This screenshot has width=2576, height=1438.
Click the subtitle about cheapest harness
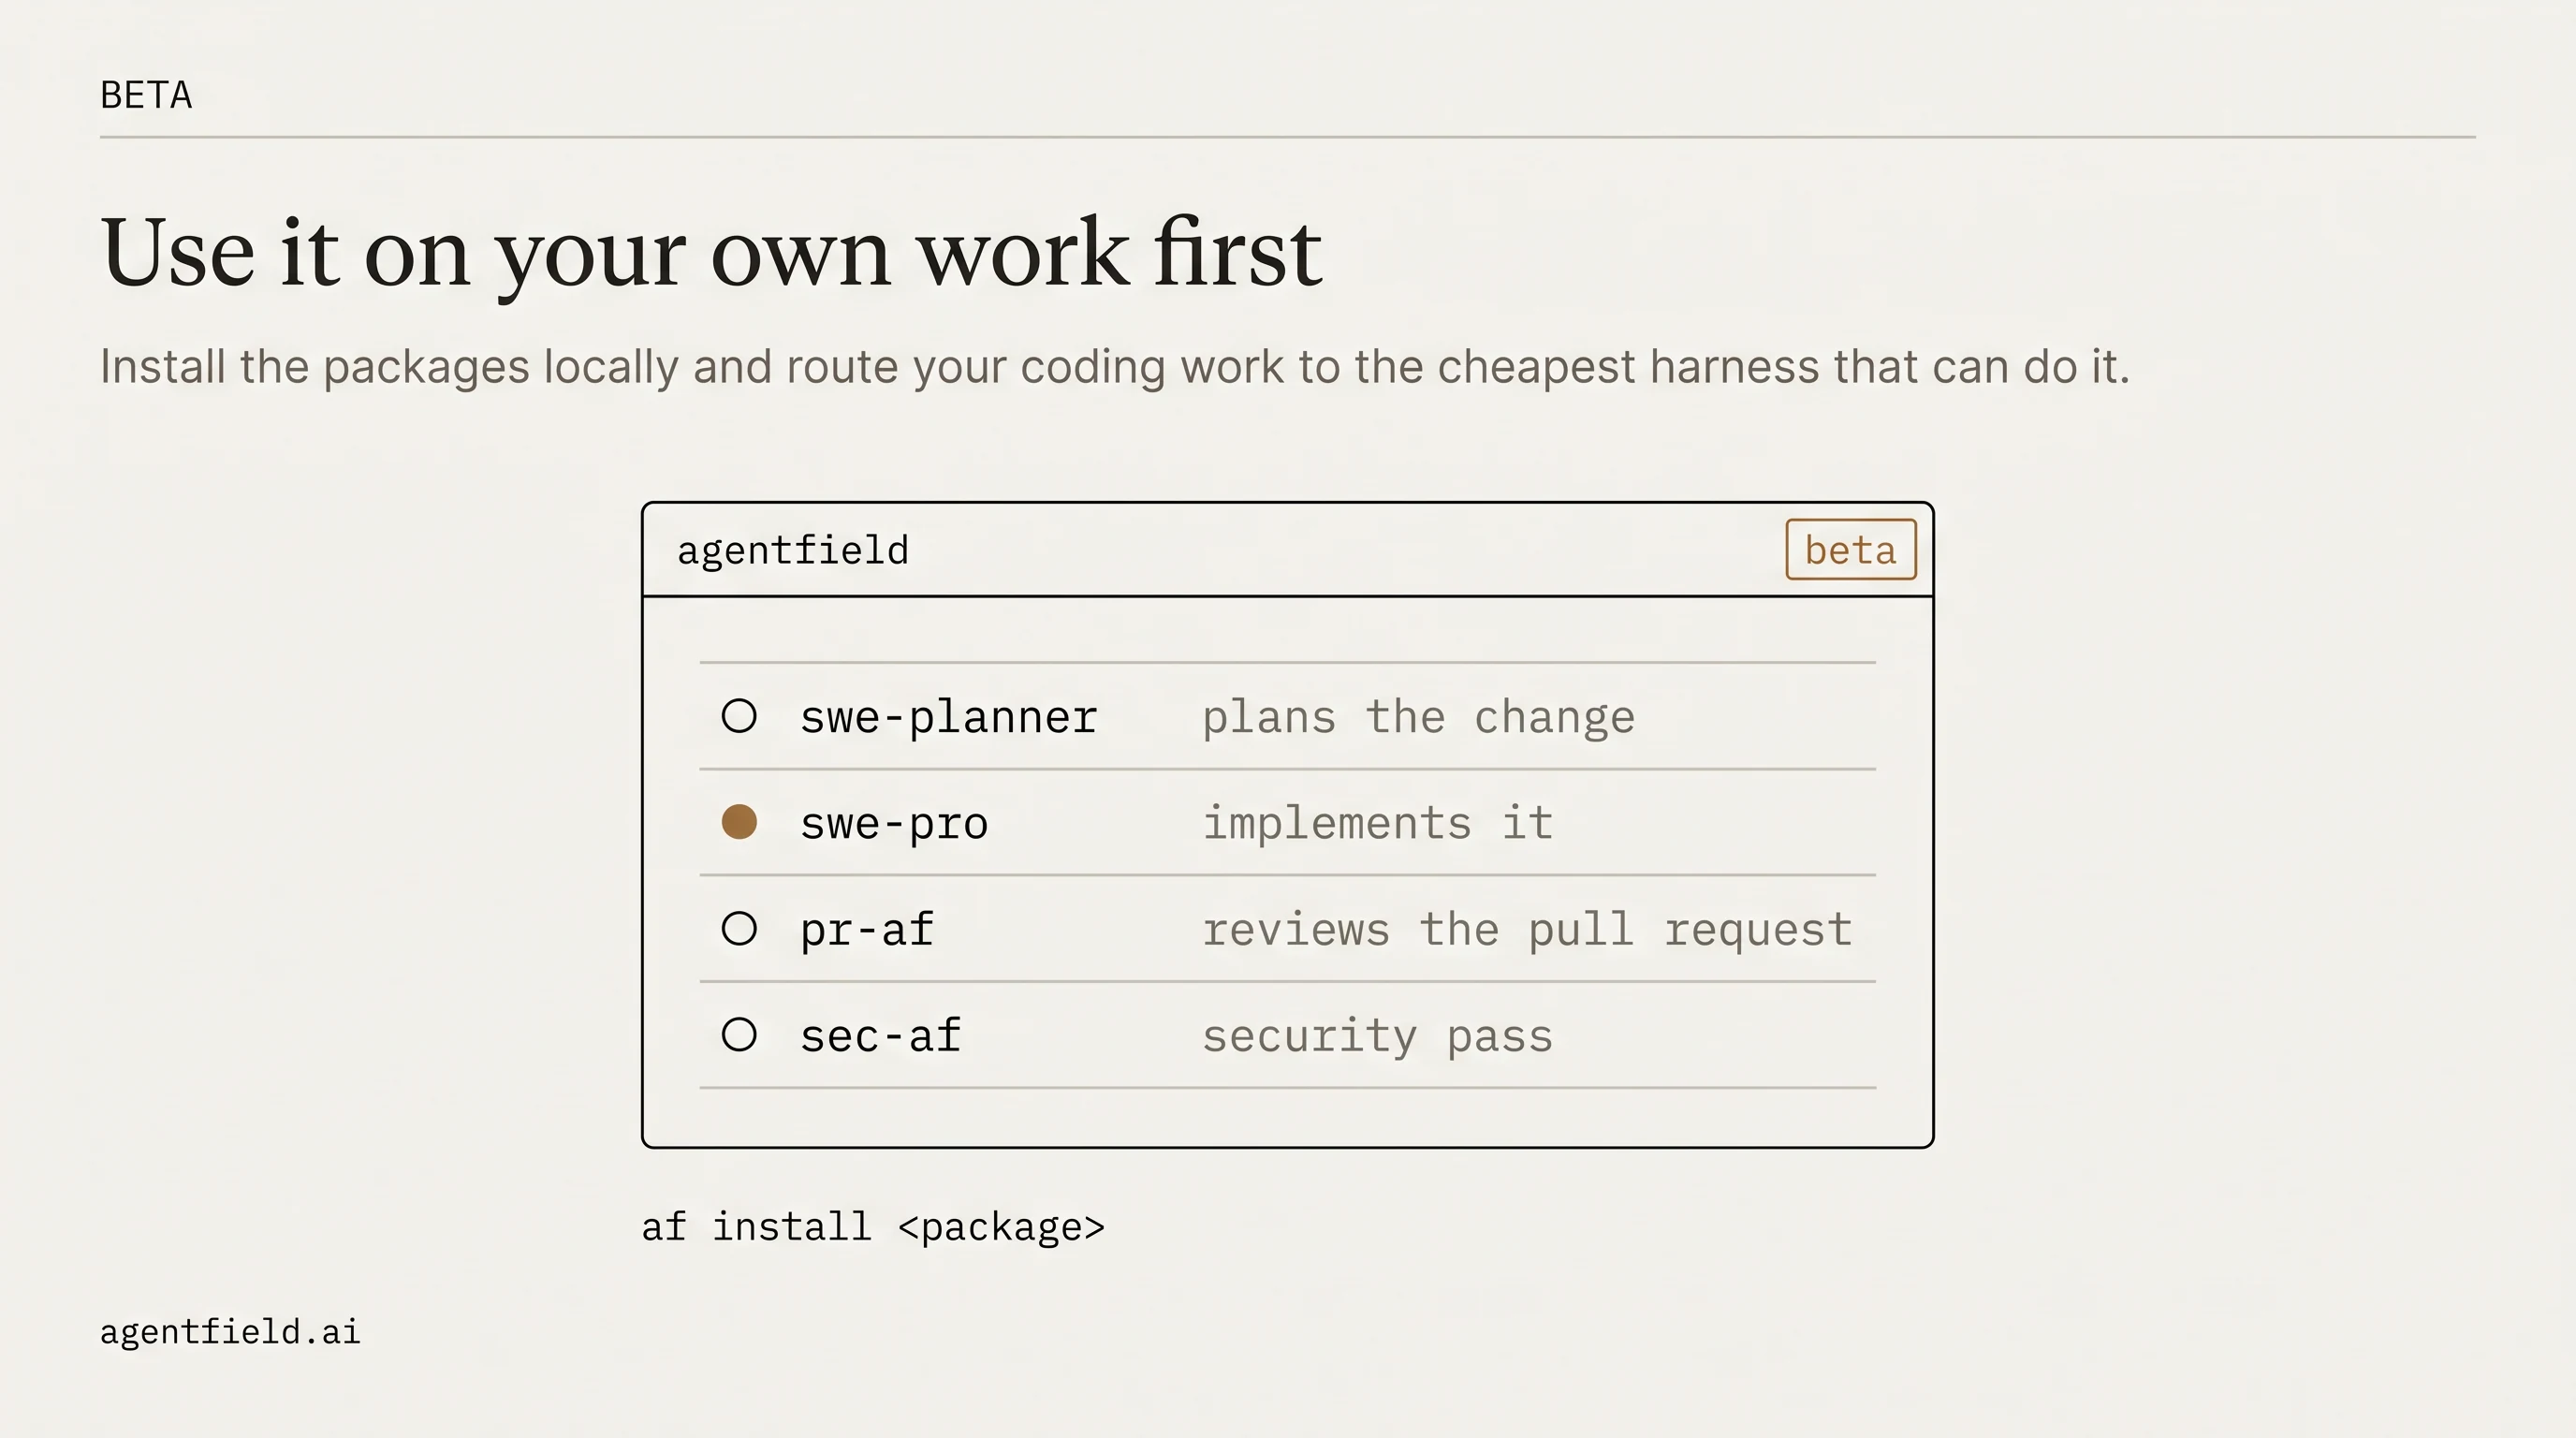point(1115,367)
